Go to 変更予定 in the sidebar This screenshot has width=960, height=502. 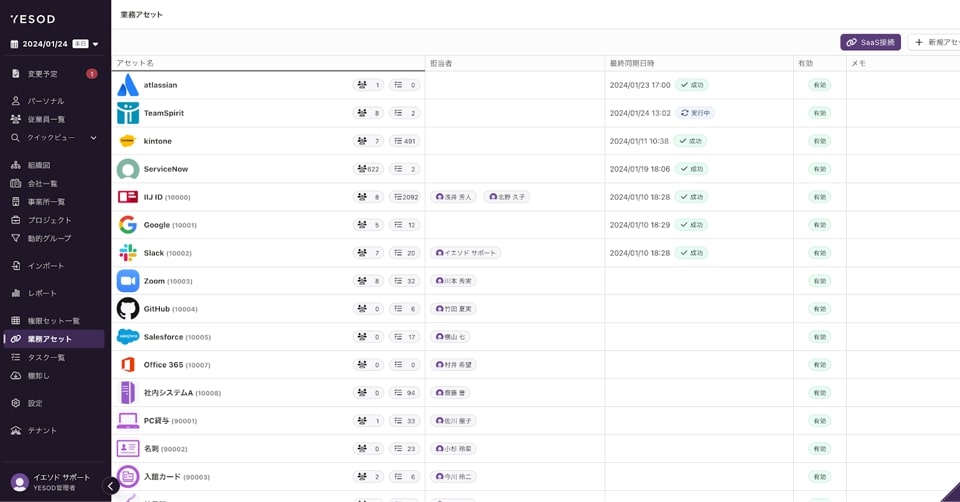pyautogui.click(x=43, y=74)
